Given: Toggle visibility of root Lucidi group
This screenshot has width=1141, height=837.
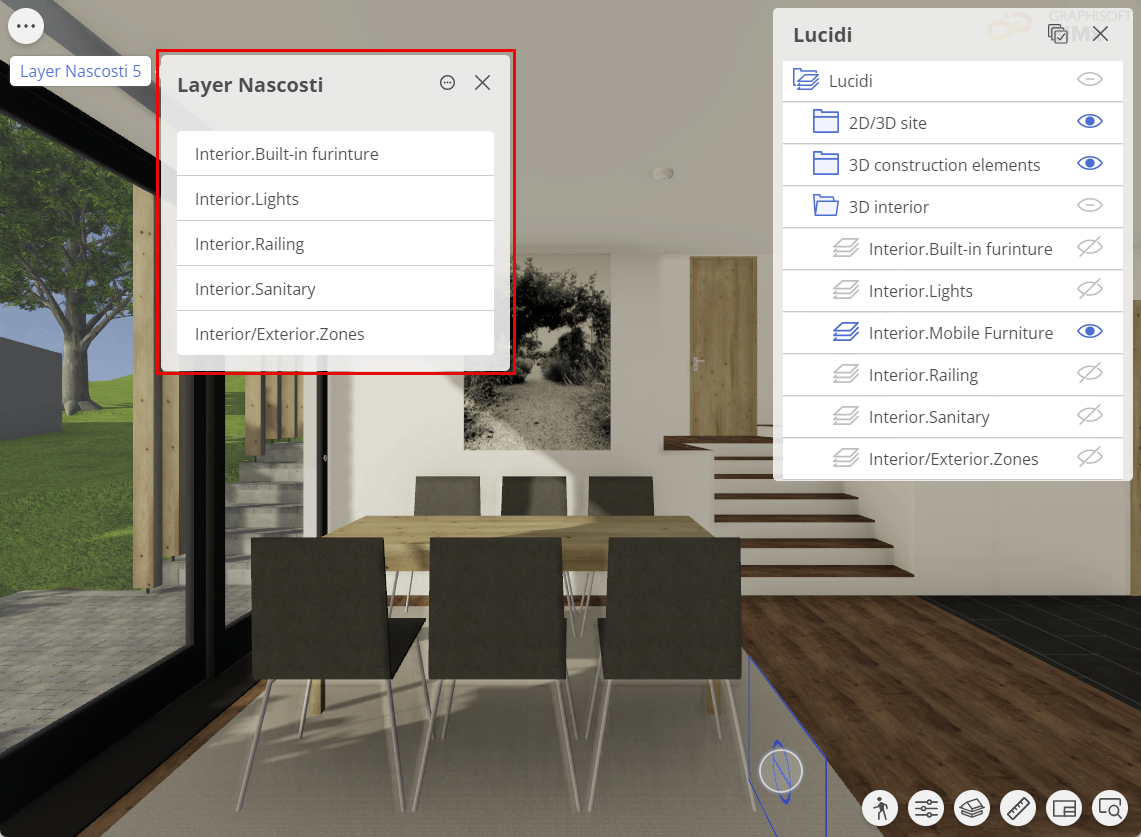Looking at the screenshot, I should (1089, 79).
